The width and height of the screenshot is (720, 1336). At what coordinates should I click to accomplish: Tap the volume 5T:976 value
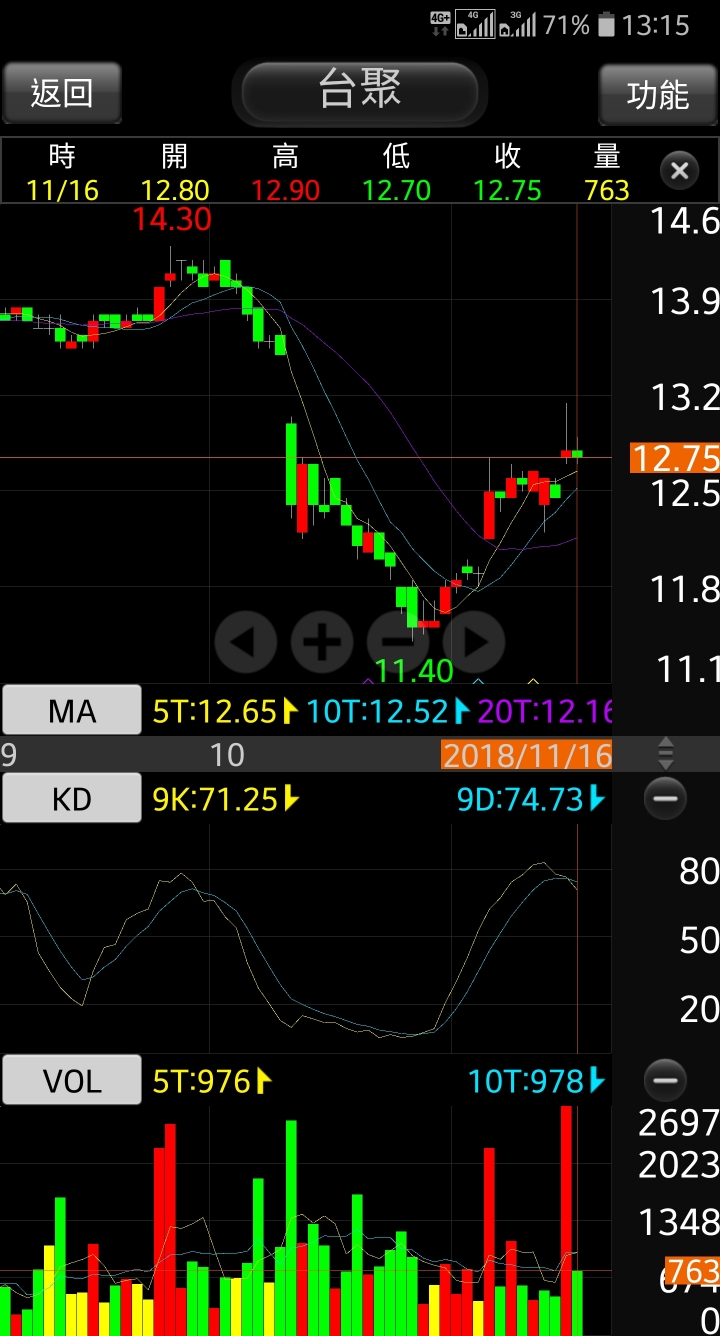click(x=212, y=1080)
